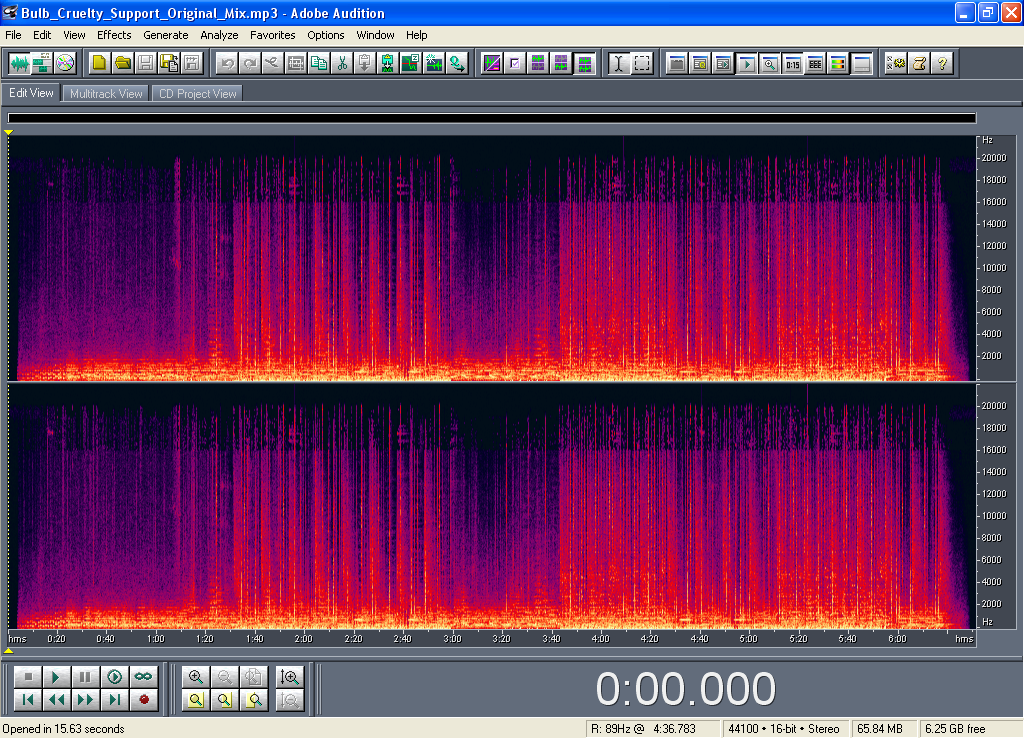1024x738 pixels.
Task: Open the CD Project view disc icon
Action: coord(65,63)
